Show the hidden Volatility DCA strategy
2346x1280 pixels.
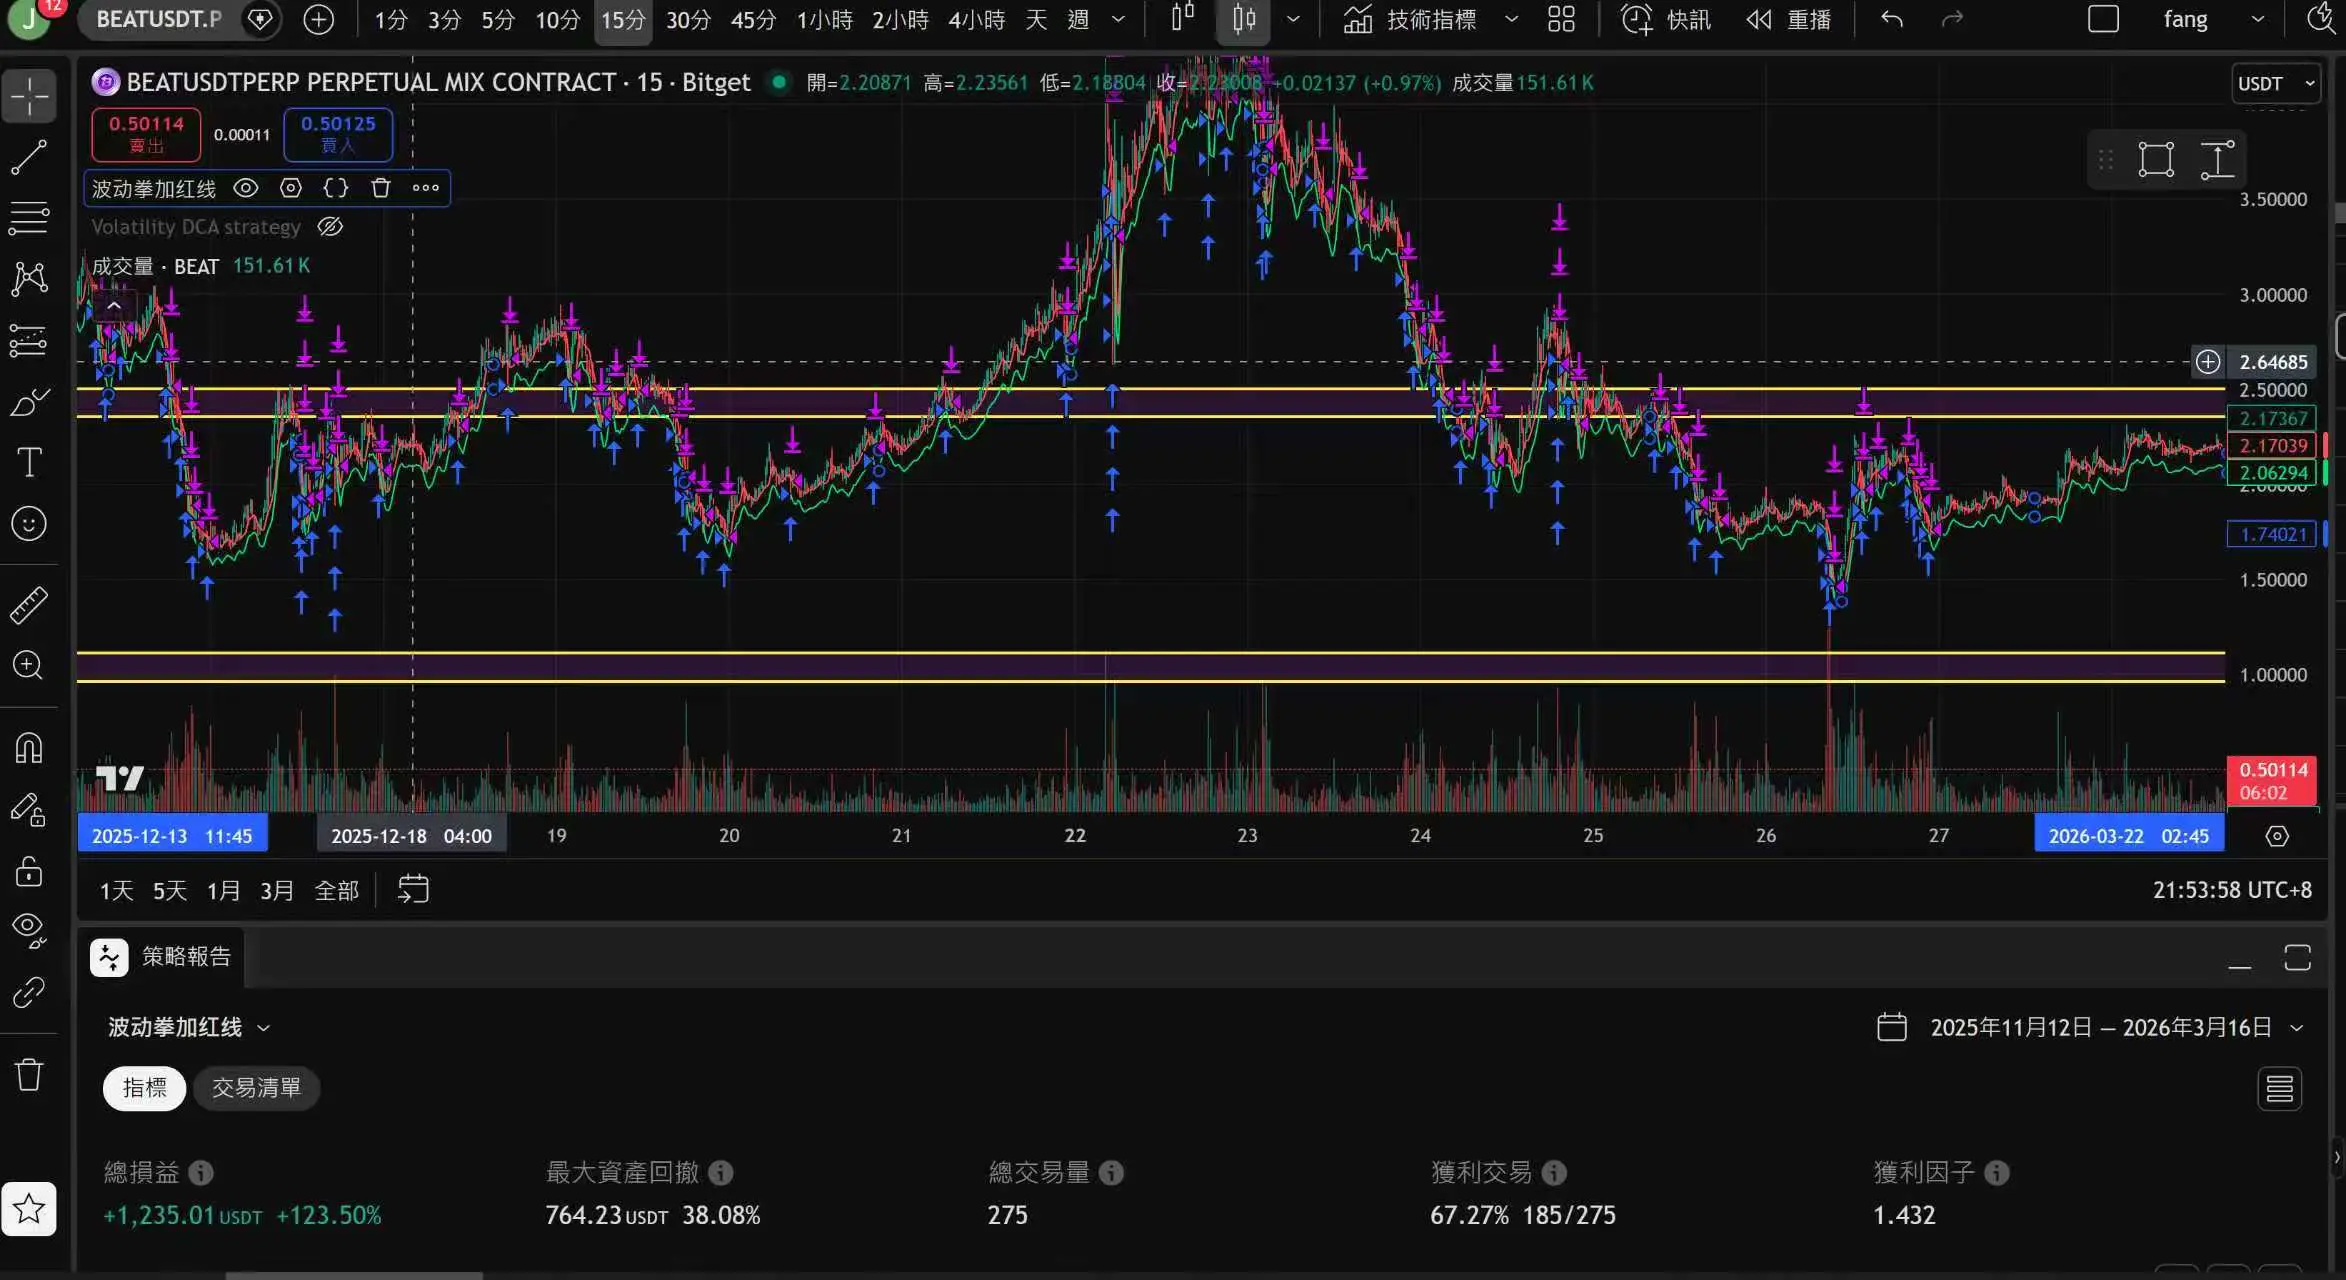(330, 227)
